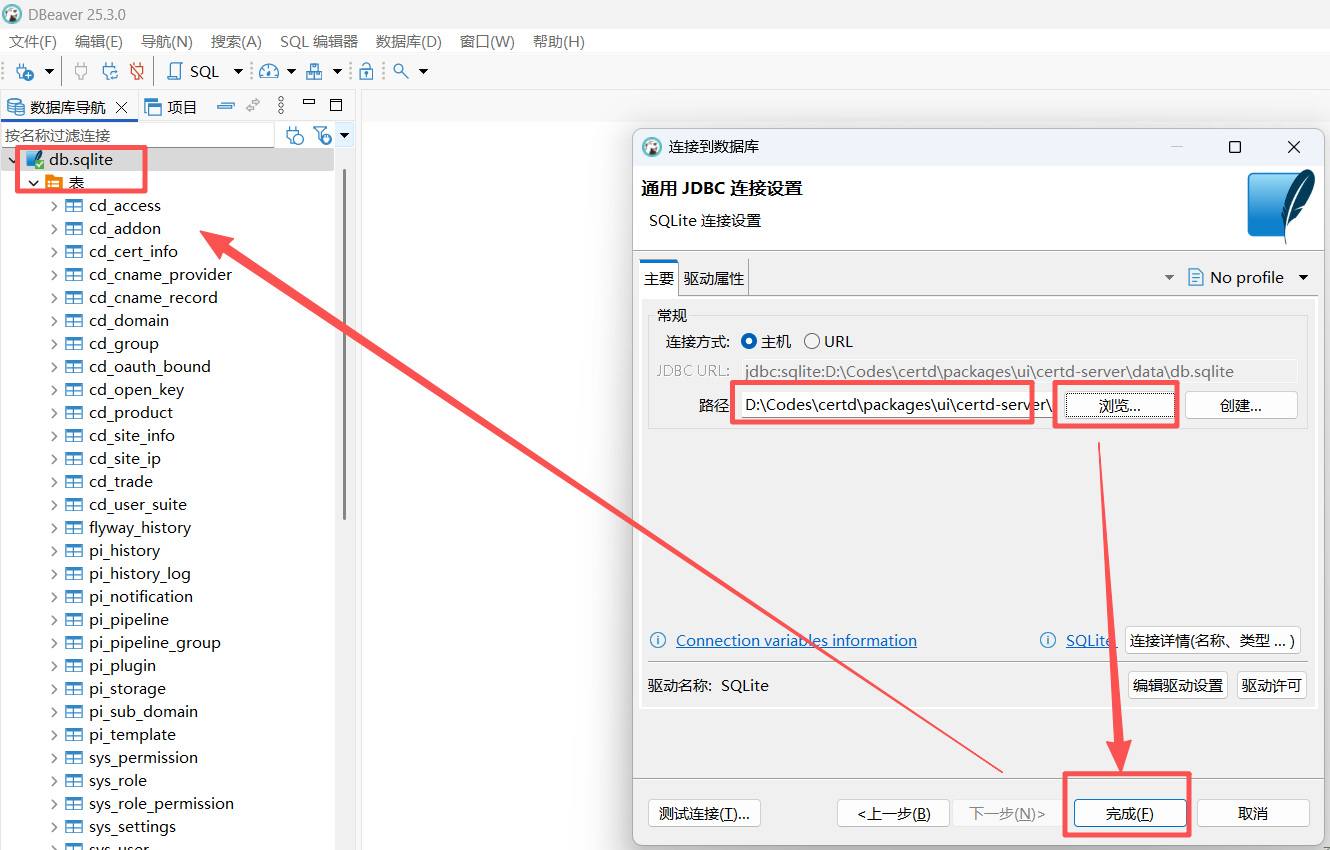The image size is (1330, 850).
Task: Click the red disconnect plug icon
Action: [x=137, y=72]
